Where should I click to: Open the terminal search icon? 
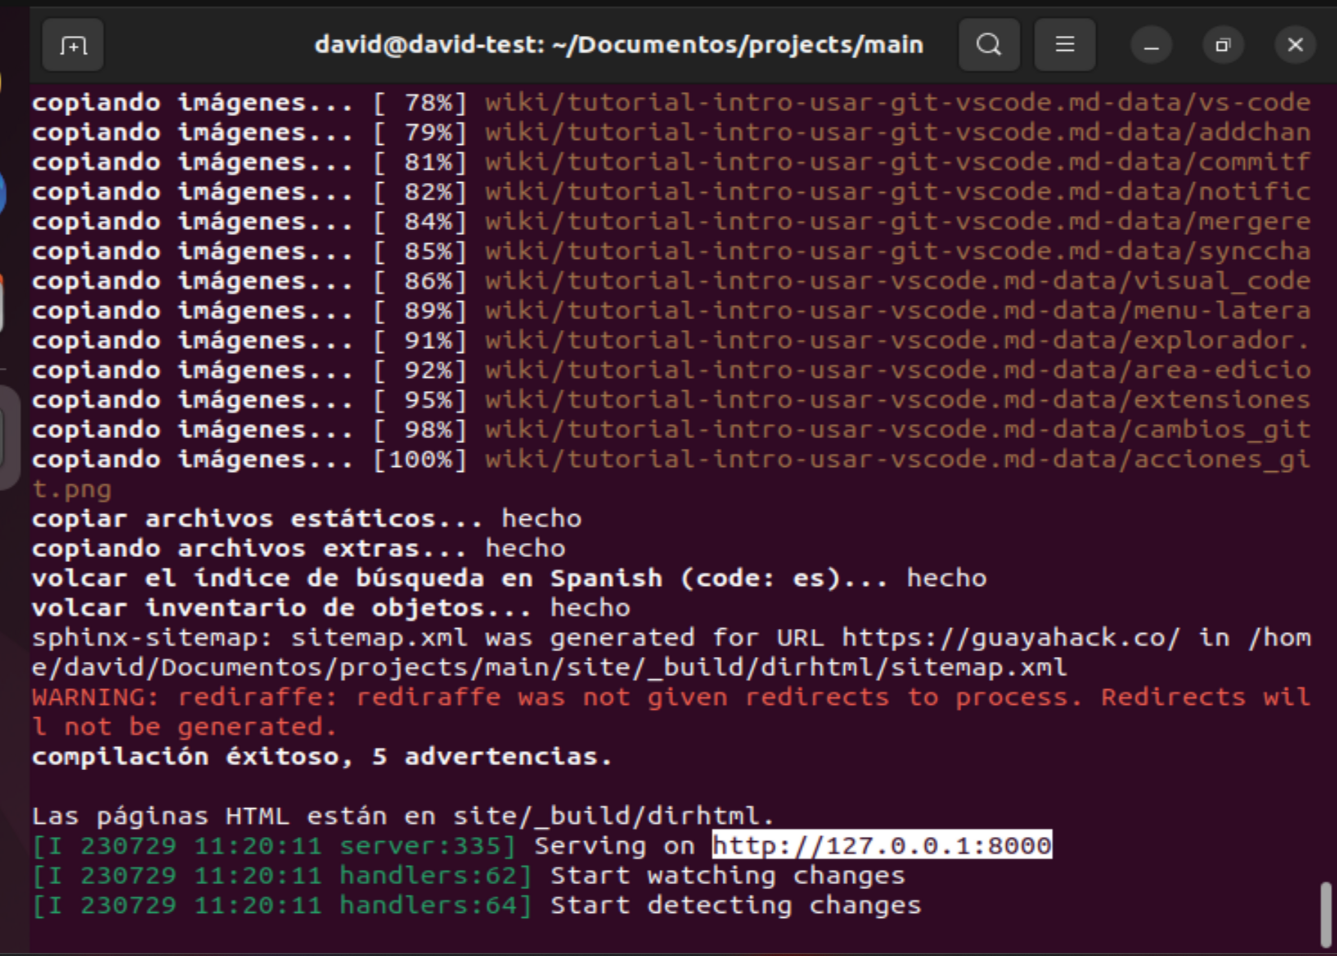tap(989, 45)
